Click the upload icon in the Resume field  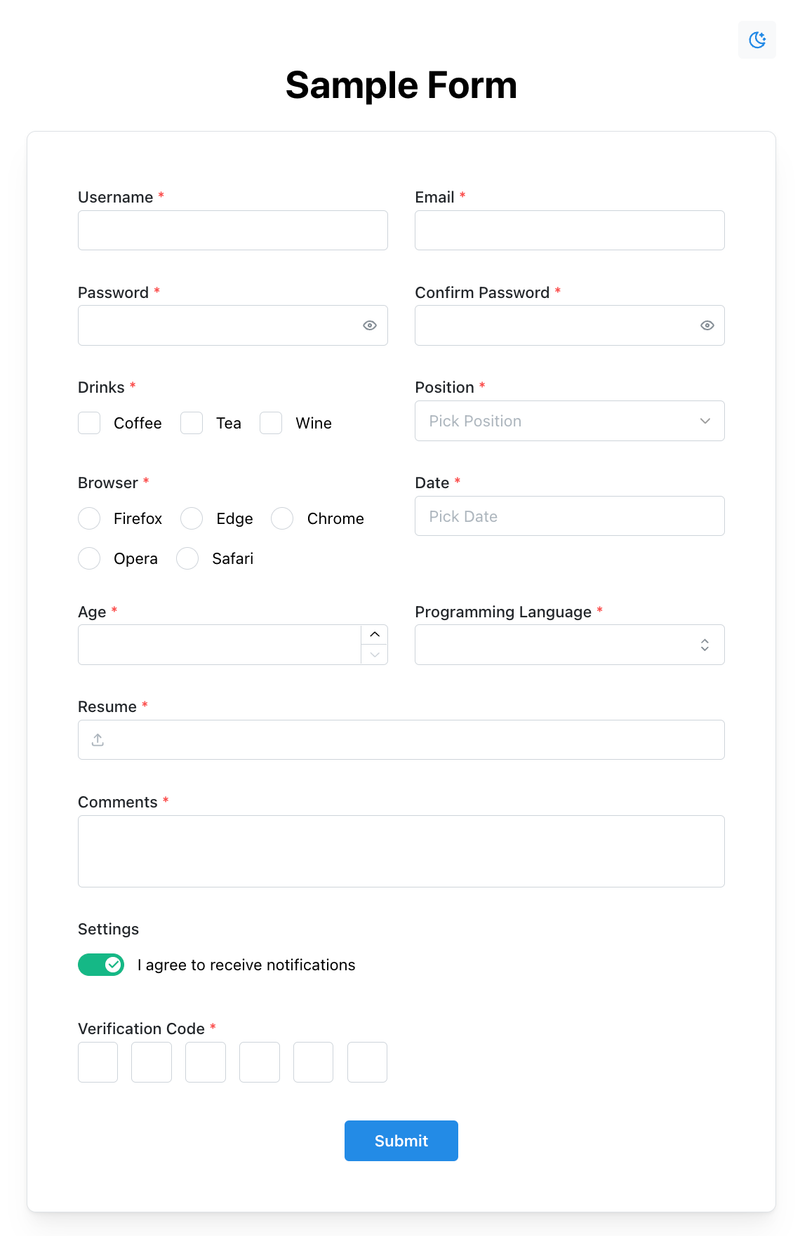click(98, 740)
